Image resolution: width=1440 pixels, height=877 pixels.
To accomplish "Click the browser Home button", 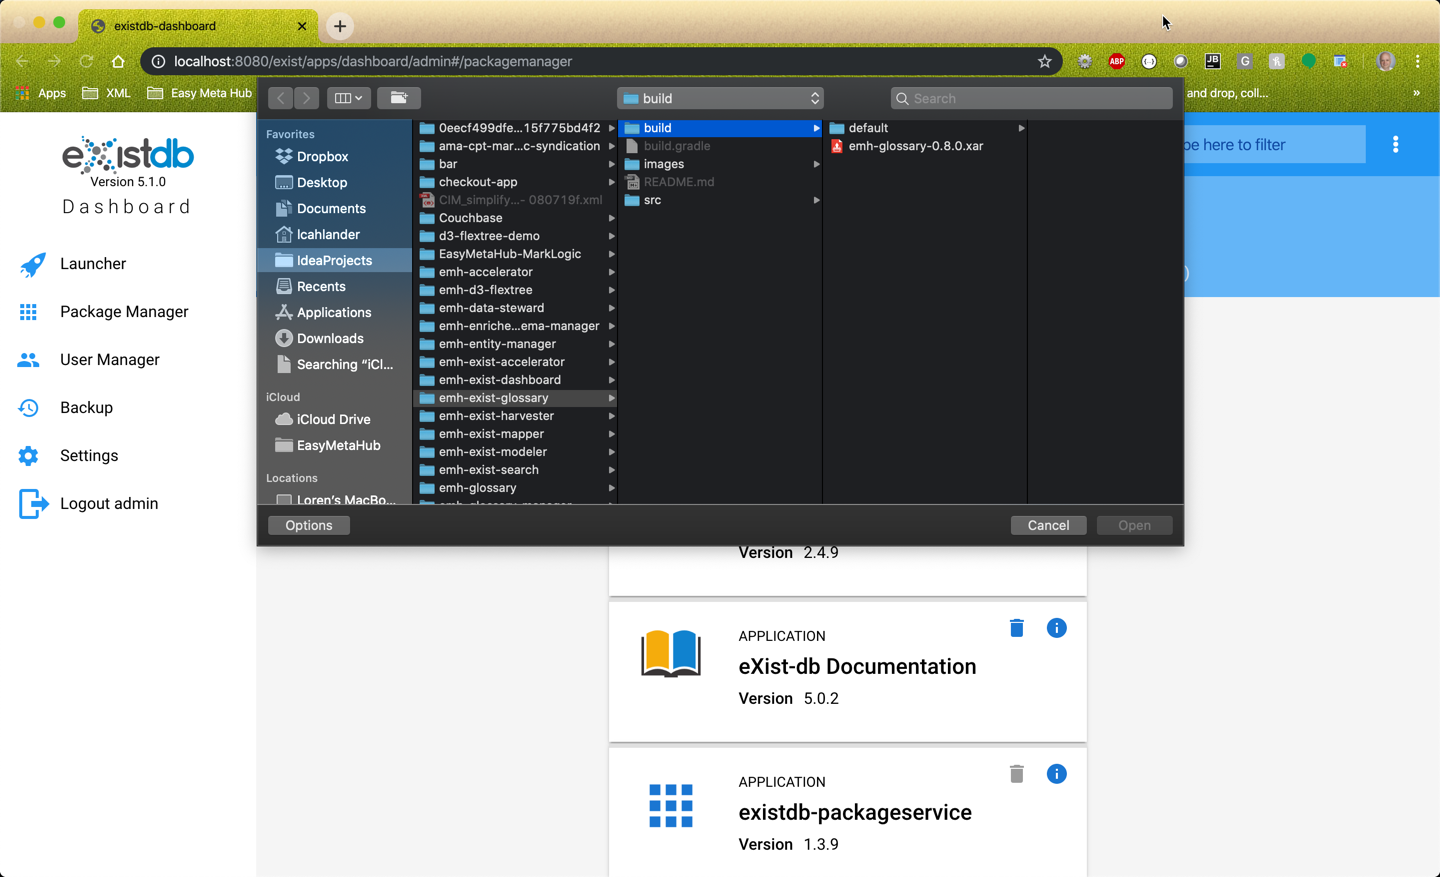I will (118, 62).
